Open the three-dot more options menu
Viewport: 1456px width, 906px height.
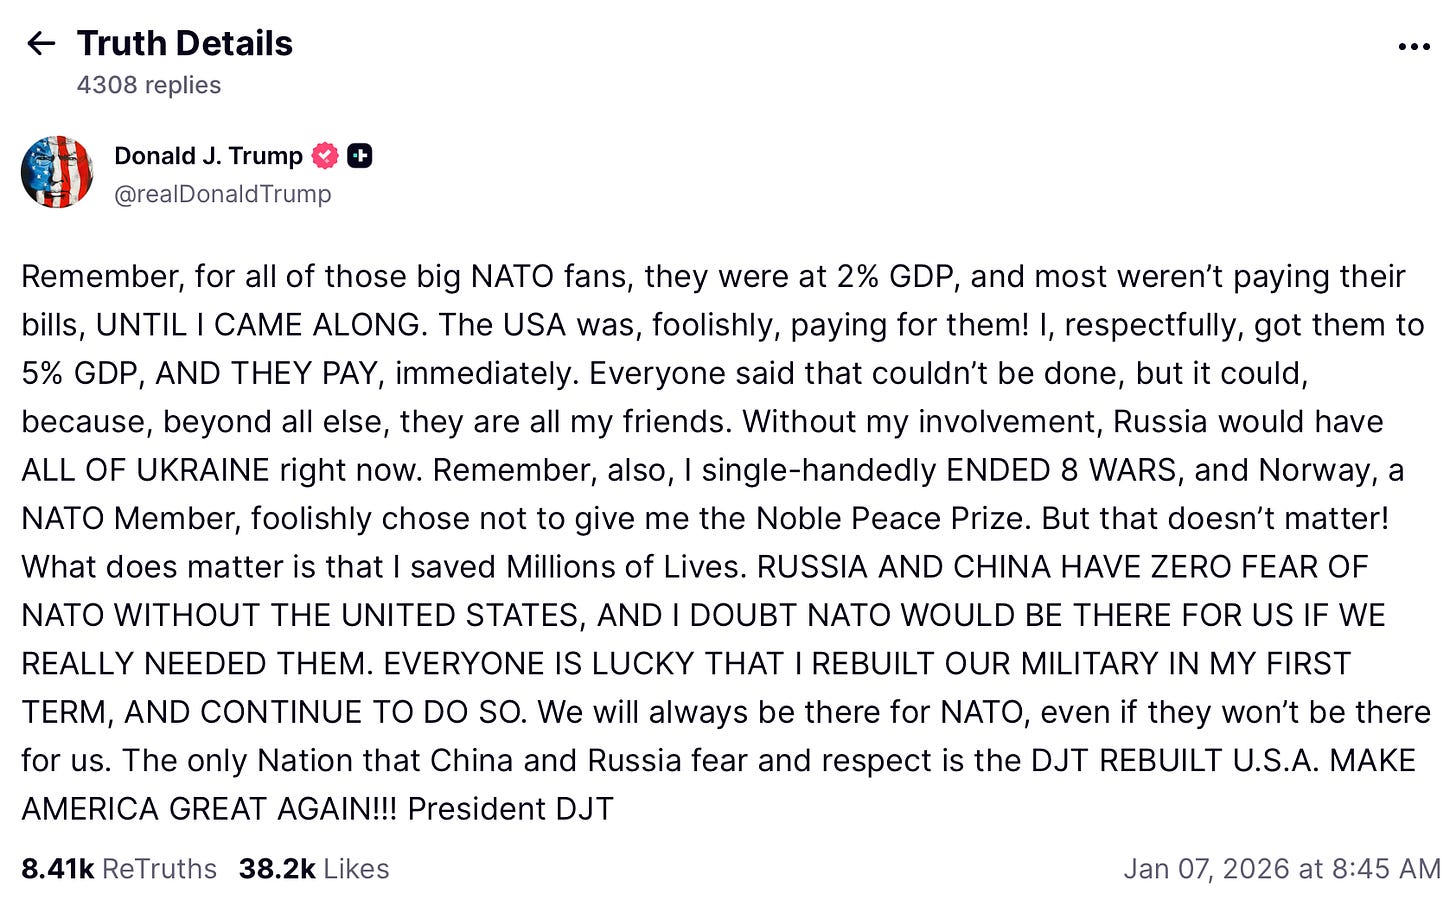[x=1414, y=47]
